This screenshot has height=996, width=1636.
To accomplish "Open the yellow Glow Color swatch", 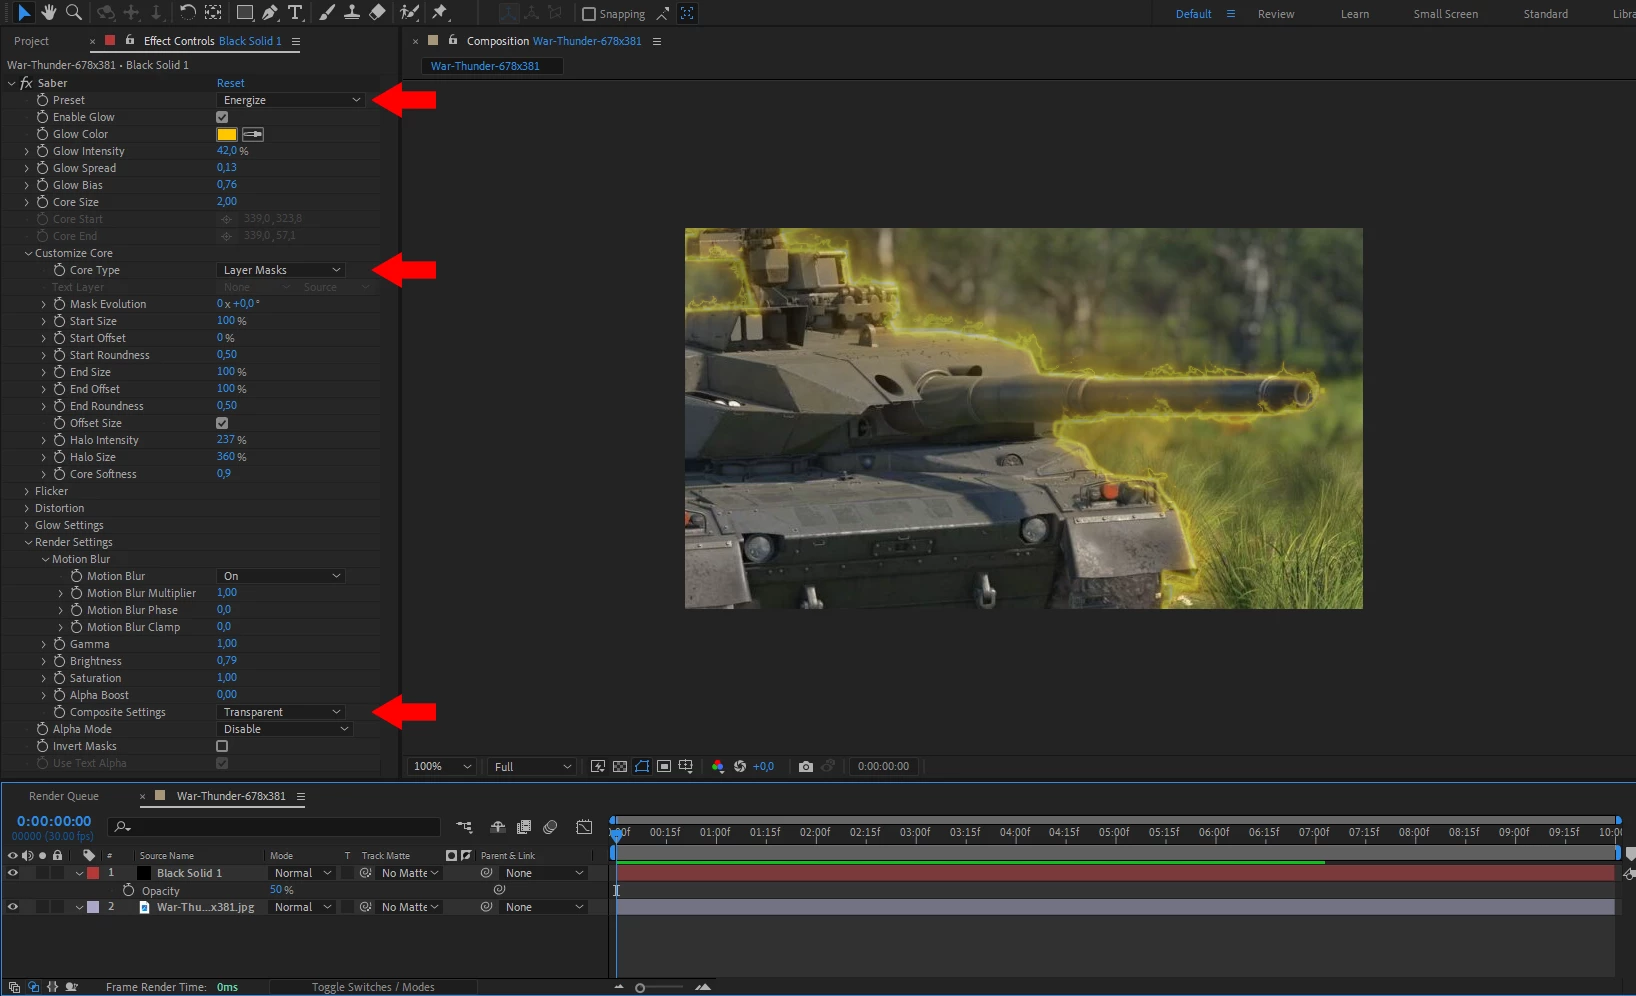I will (x=227, y=134).
